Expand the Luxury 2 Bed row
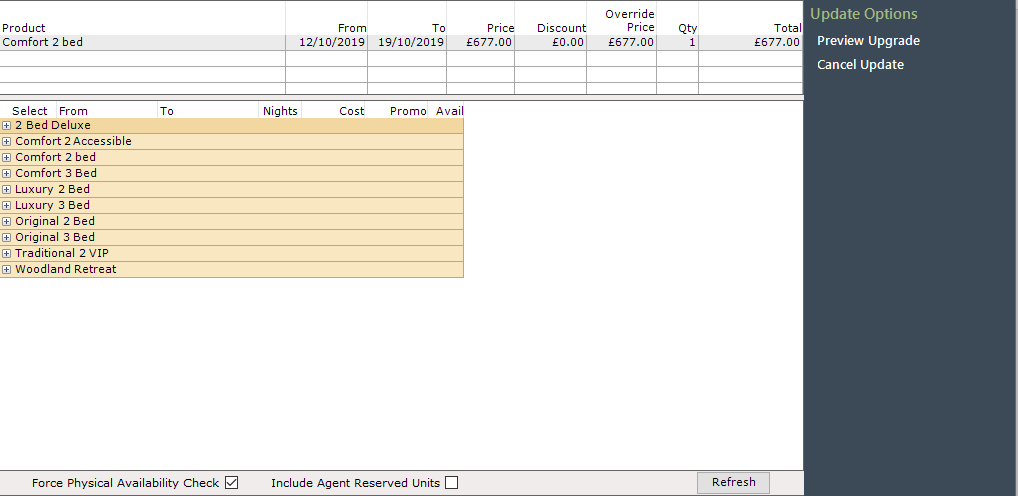This screenshot has width=1018, height=496. tap(6, 190)
